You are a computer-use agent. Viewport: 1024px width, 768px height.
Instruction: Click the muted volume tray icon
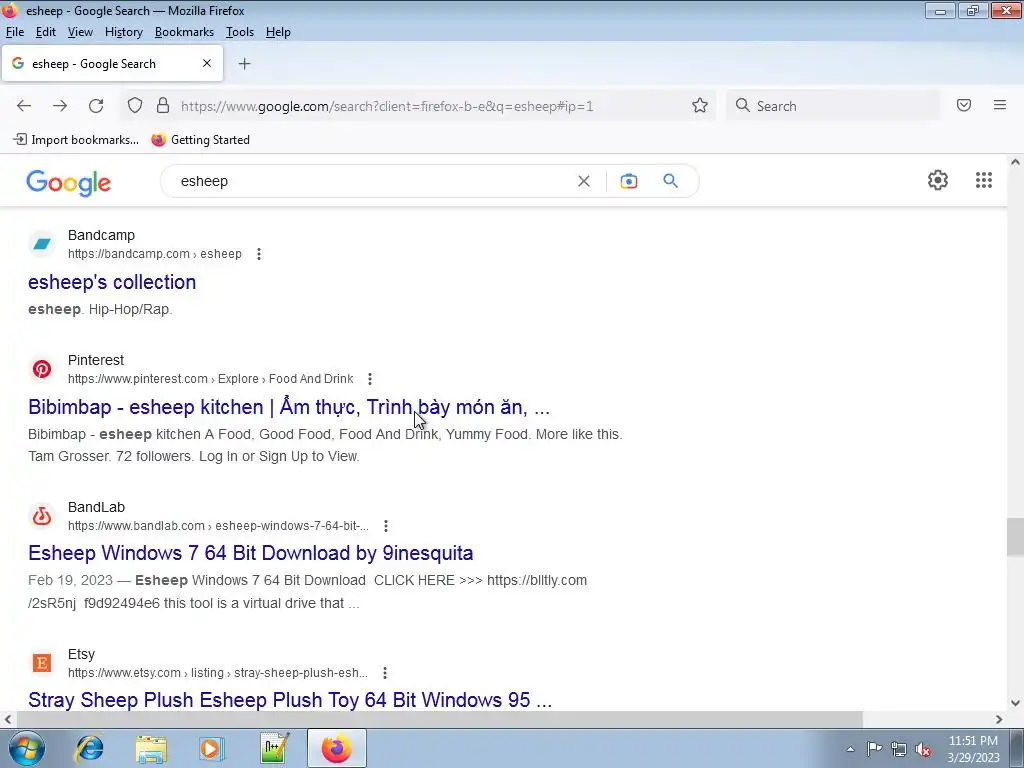923,749
